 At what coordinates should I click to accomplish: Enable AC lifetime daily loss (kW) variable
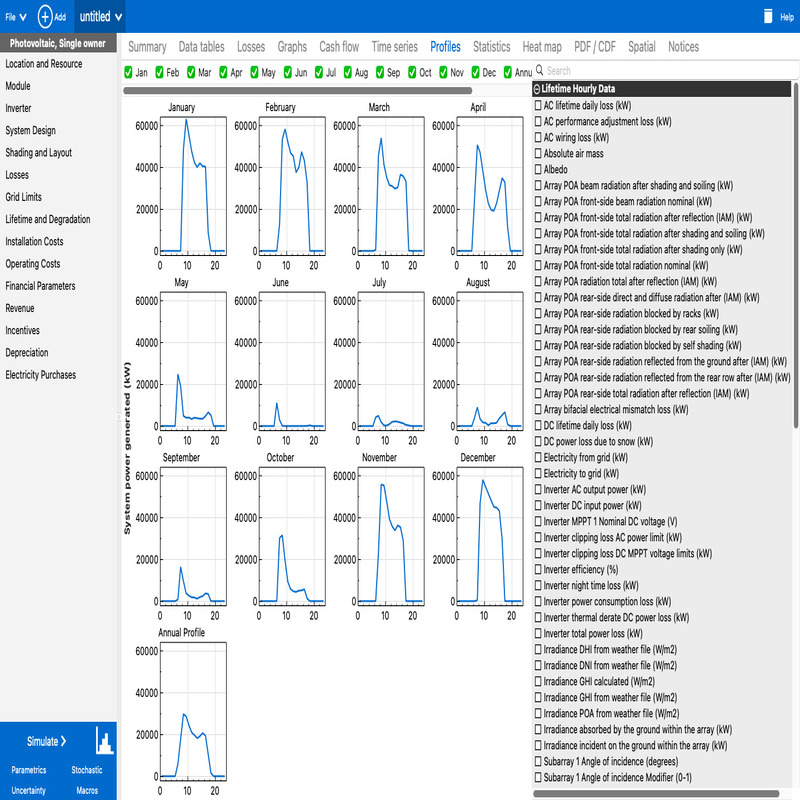pos(538,105)
